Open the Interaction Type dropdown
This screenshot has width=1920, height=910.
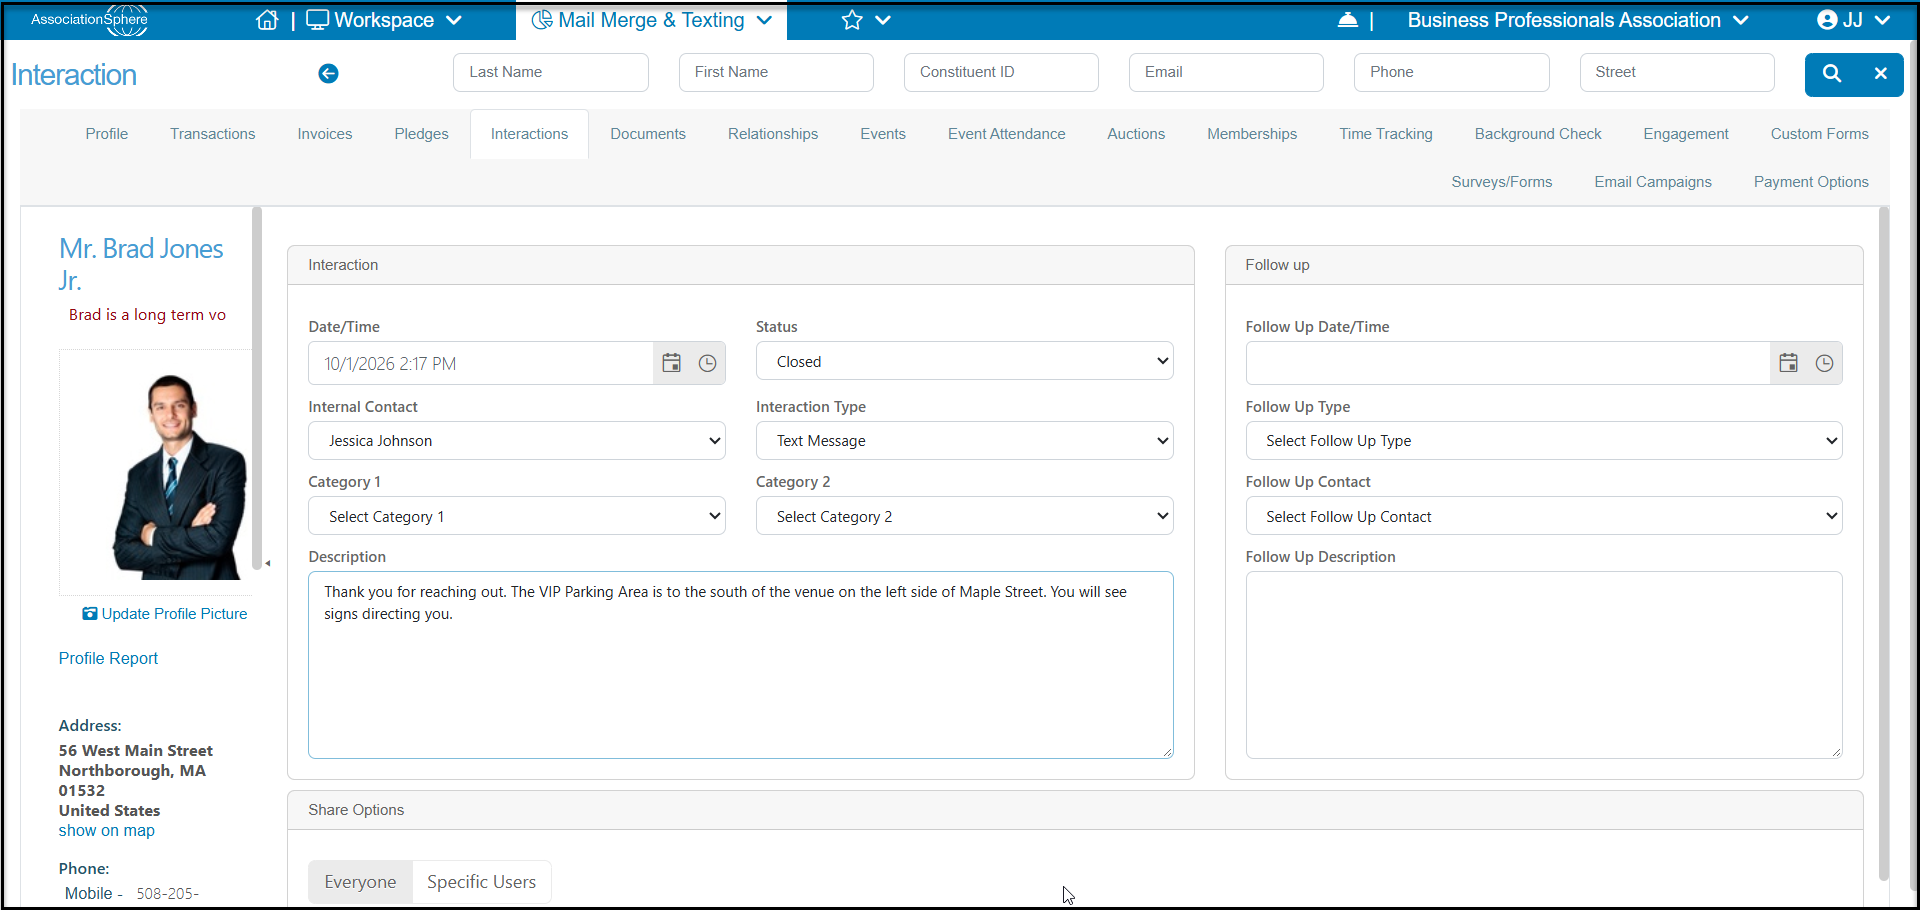click(964, 441)
